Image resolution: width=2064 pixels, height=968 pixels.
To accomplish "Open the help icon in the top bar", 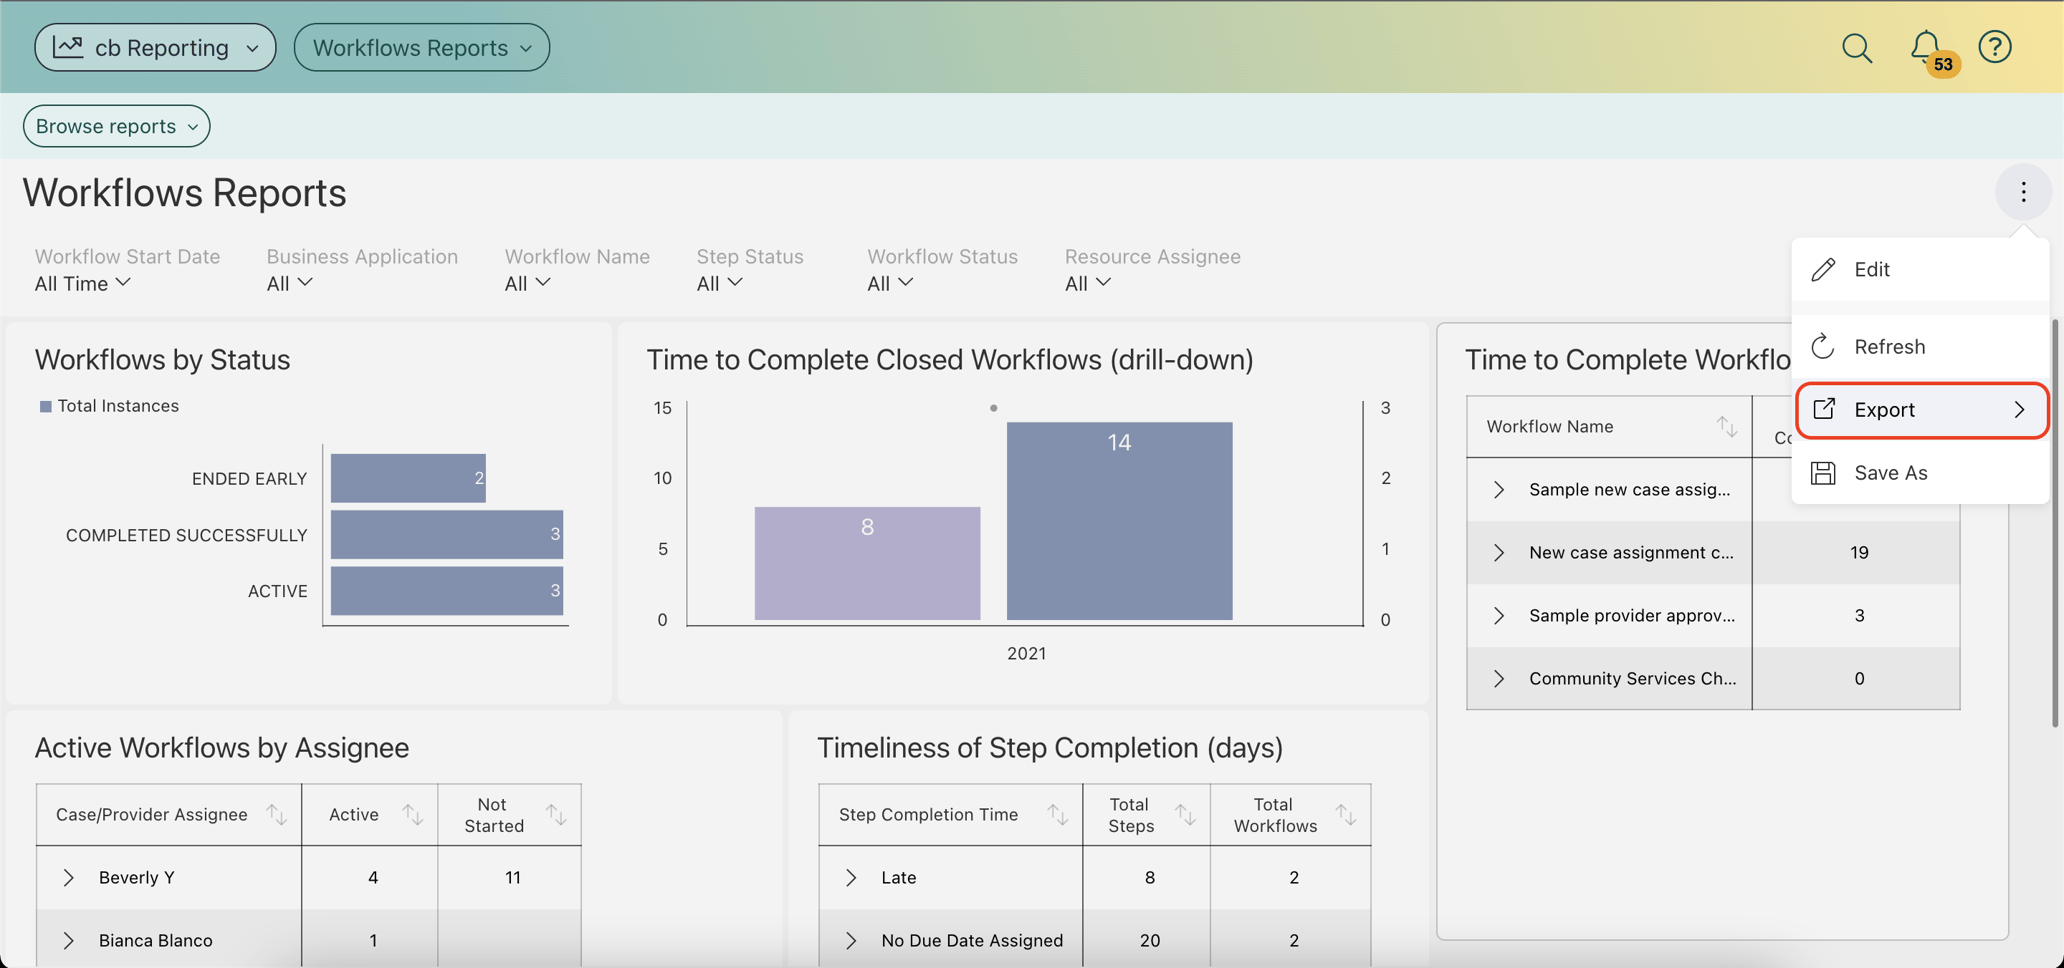I will click(1995, 47).
